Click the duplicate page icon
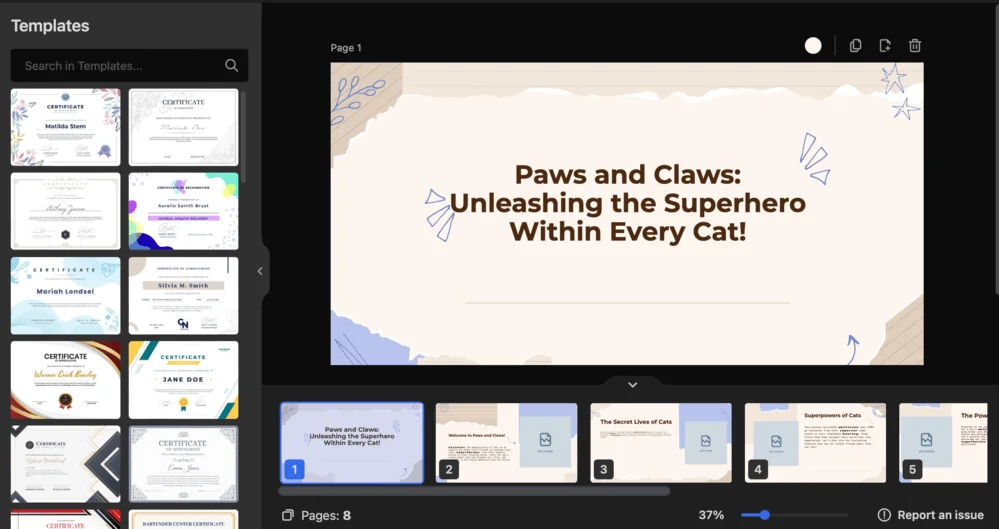 855,46
